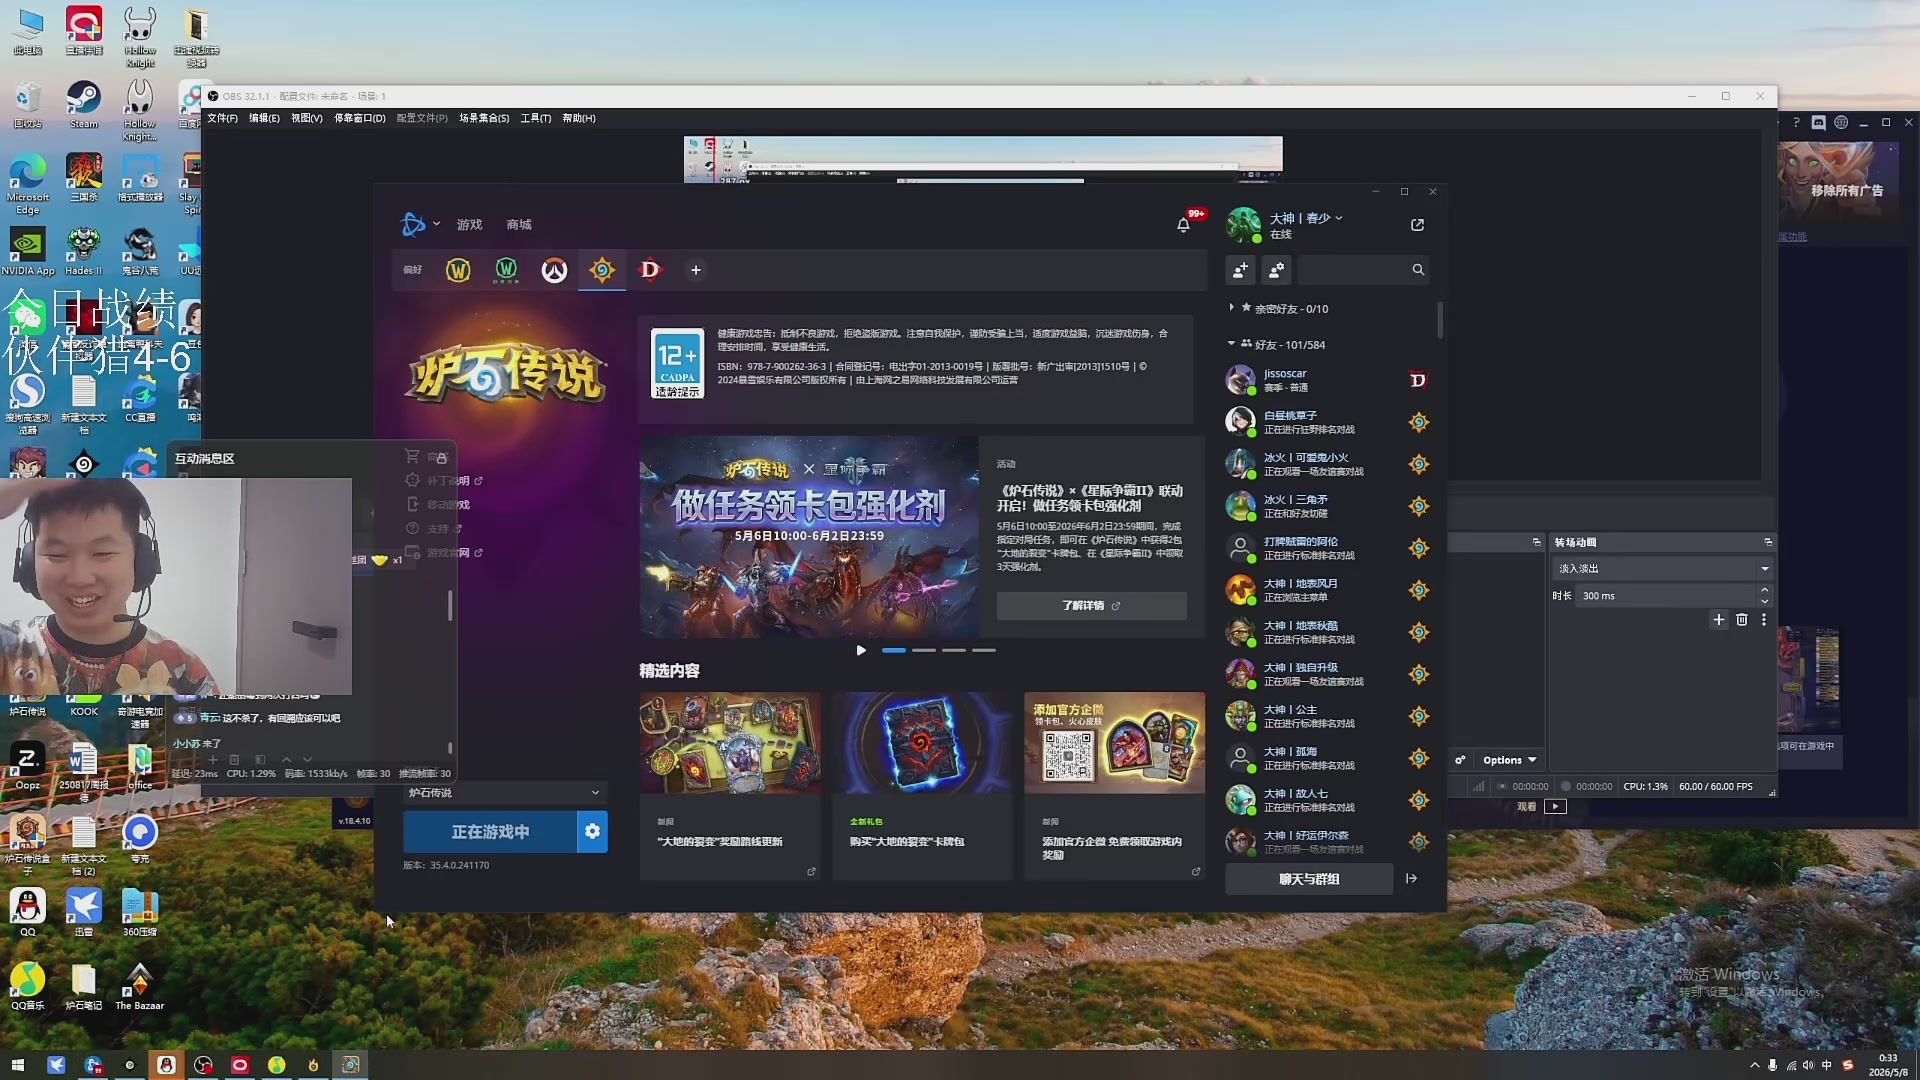Open the Windows Start menu
This screenshot has width=1920, height=1080.
coord(17,1065)
